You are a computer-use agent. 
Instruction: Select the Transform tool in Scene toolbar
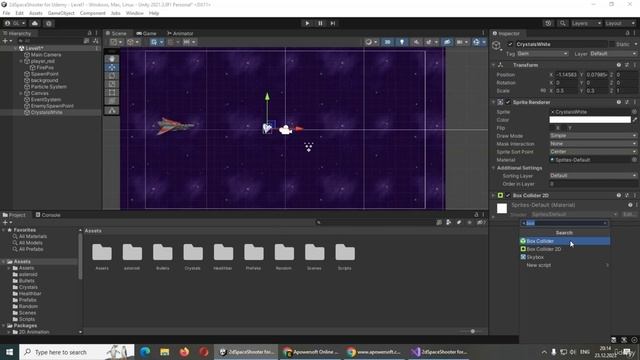pyautogui.click(x=111, y=101)
